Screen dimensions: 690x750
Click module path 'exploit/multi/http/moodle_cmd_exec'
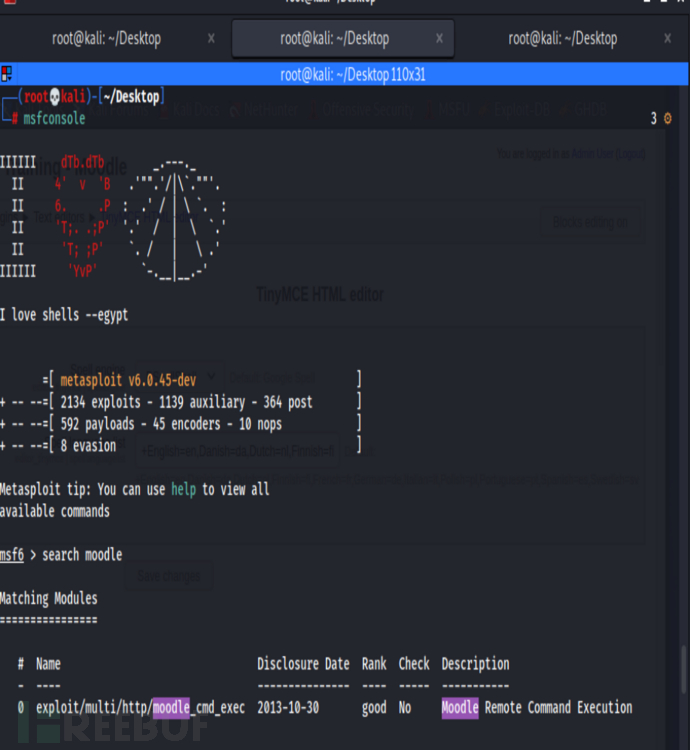(141, 707)
